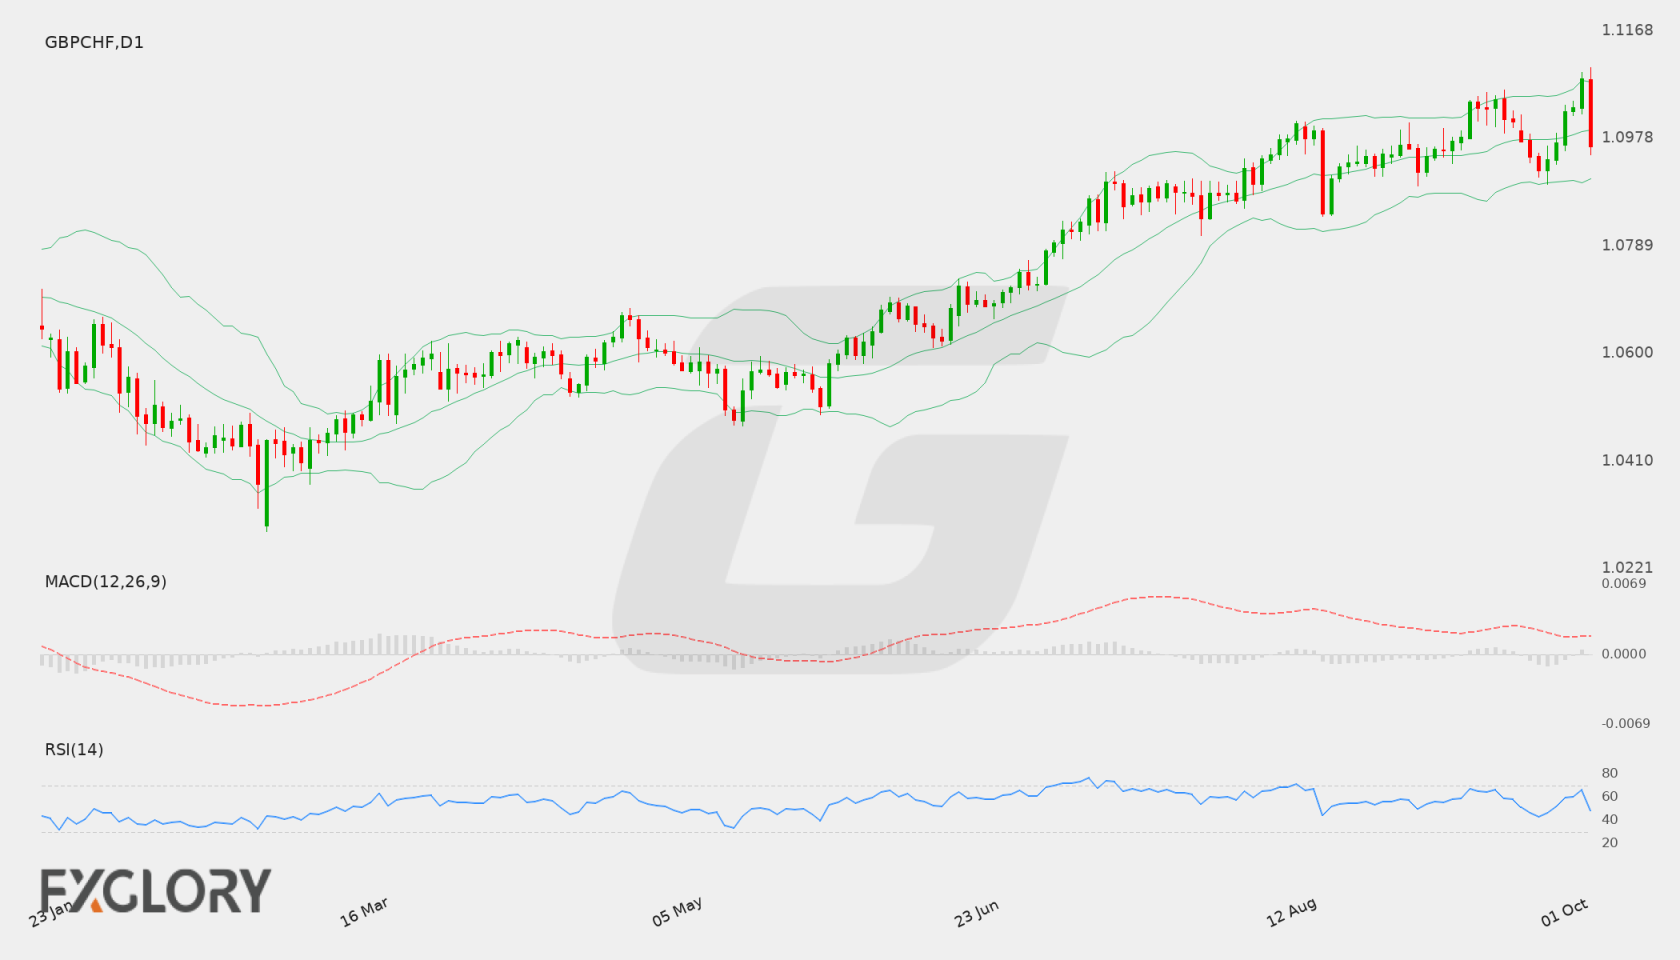Click the RSI 40 level label
The width and height of the screenshot is (1680, 960).
coord(1610,819)
